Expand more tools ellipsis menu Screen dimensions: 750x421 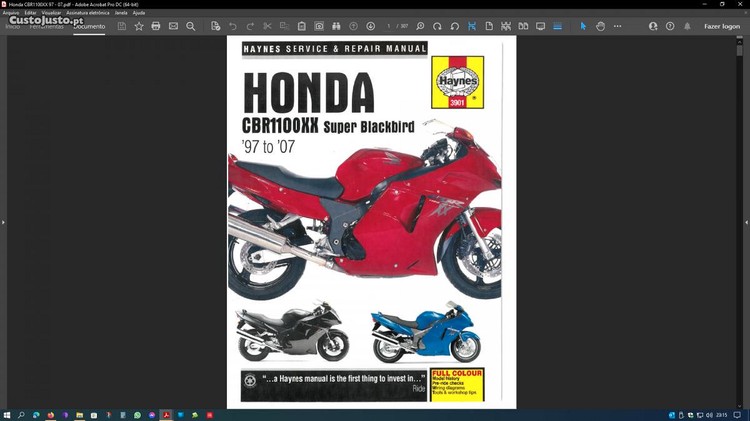coord(617,26)
